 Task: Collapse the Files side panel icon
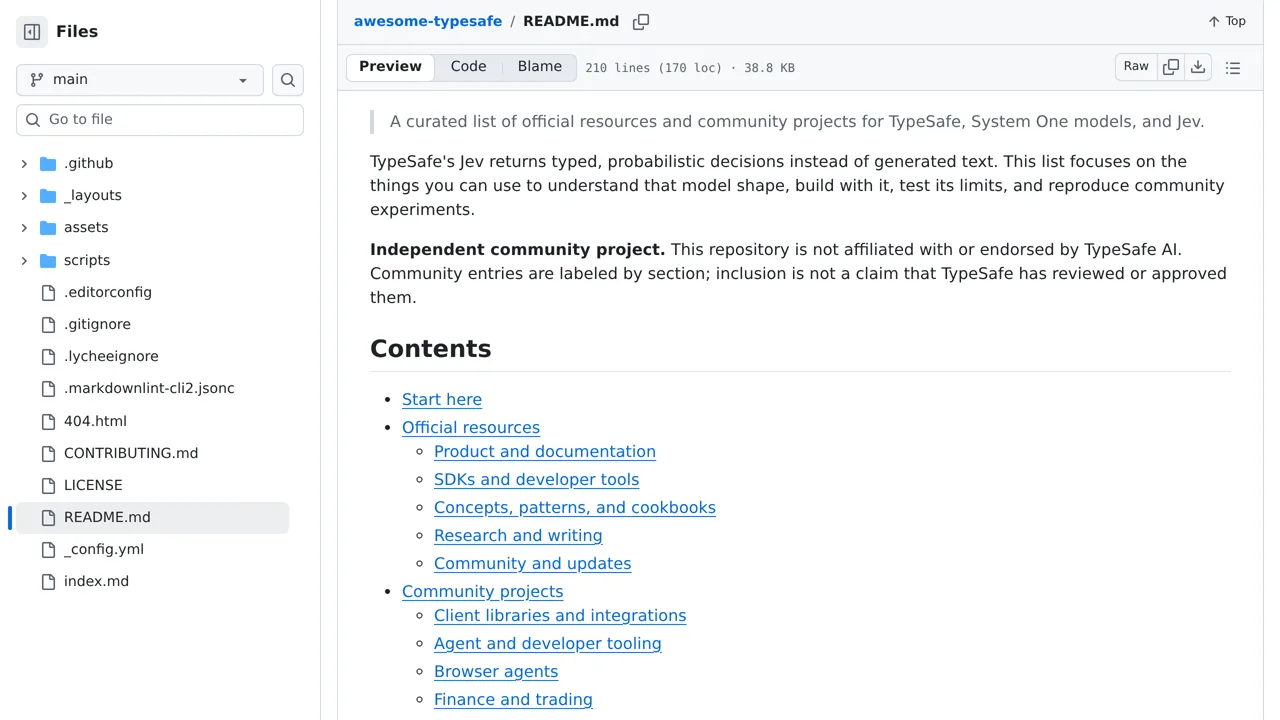tap(32, 32)
